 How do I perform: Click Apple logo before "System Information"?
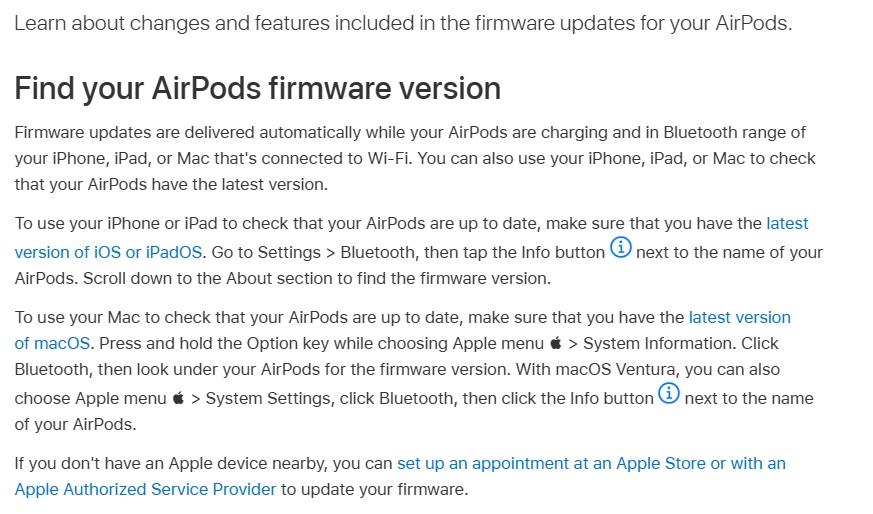(x=556, y=344)
